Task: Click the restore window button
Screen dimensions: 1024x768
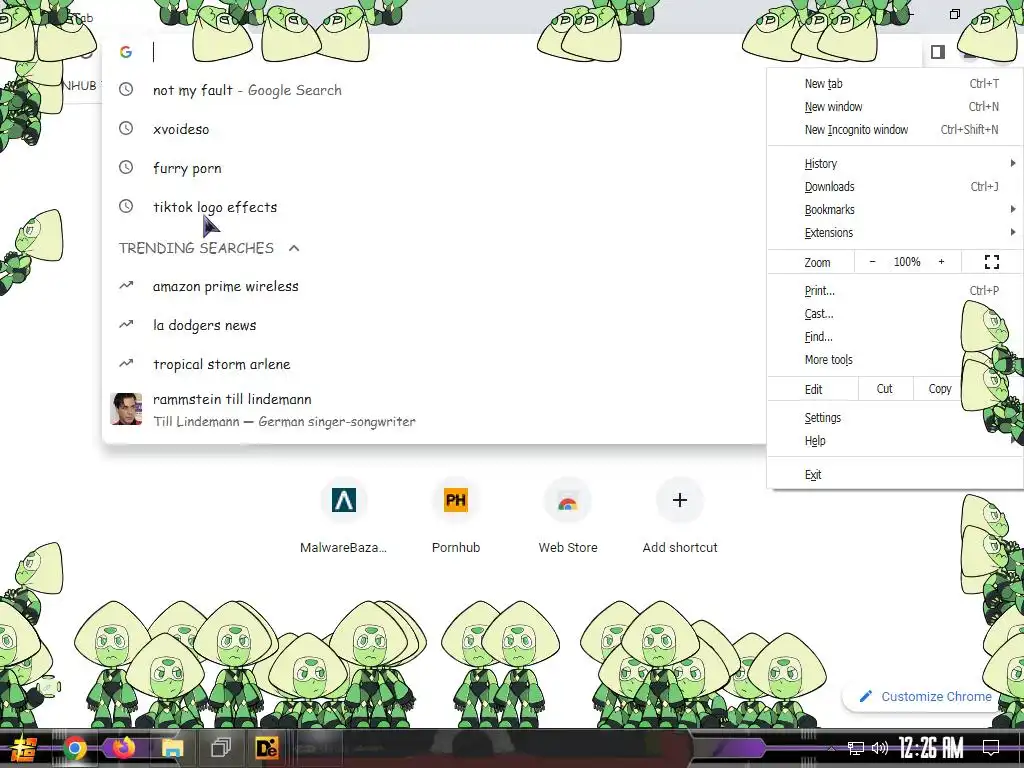Action: click(954, 14)
